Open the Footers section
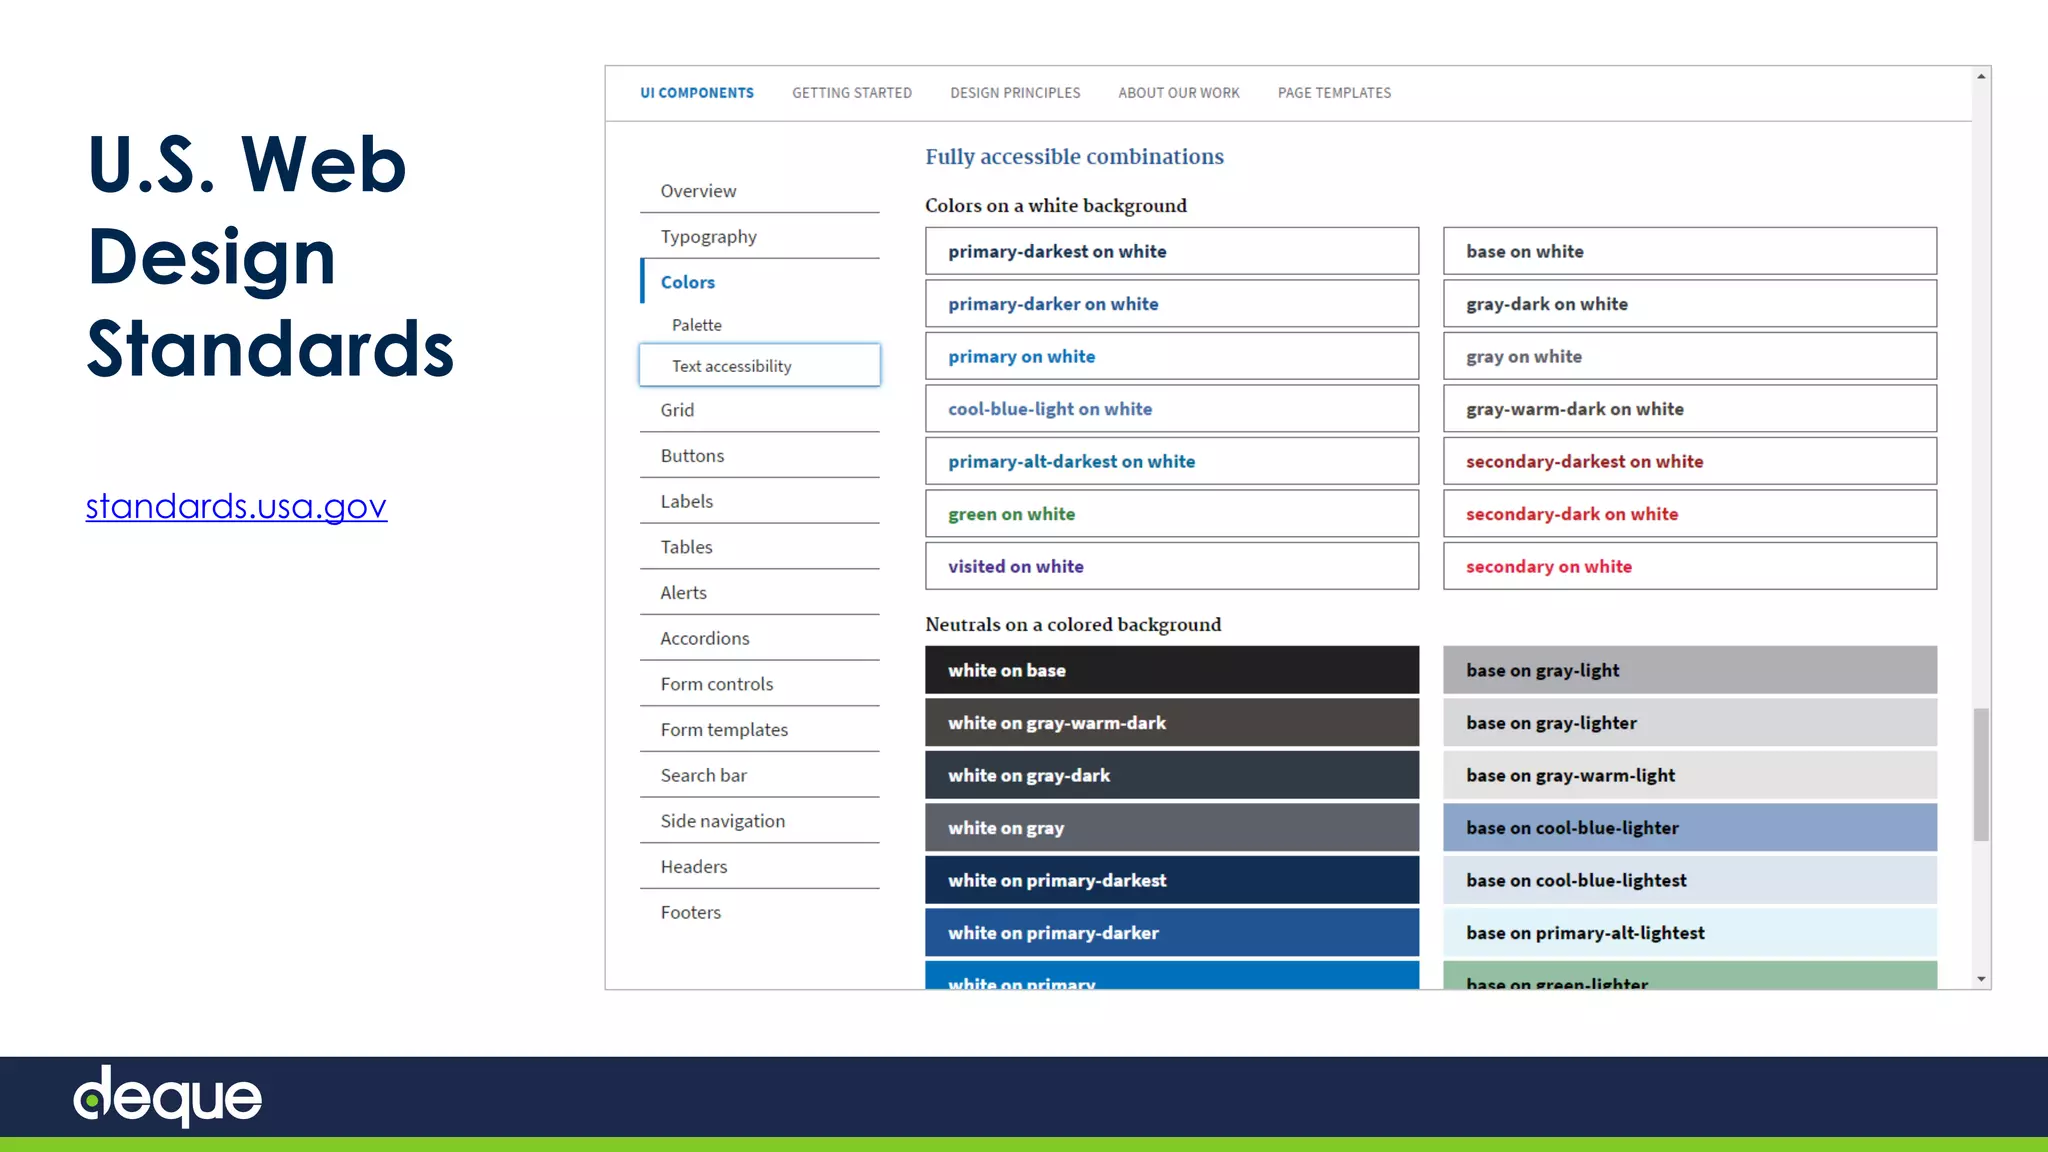 pos(760,912)
